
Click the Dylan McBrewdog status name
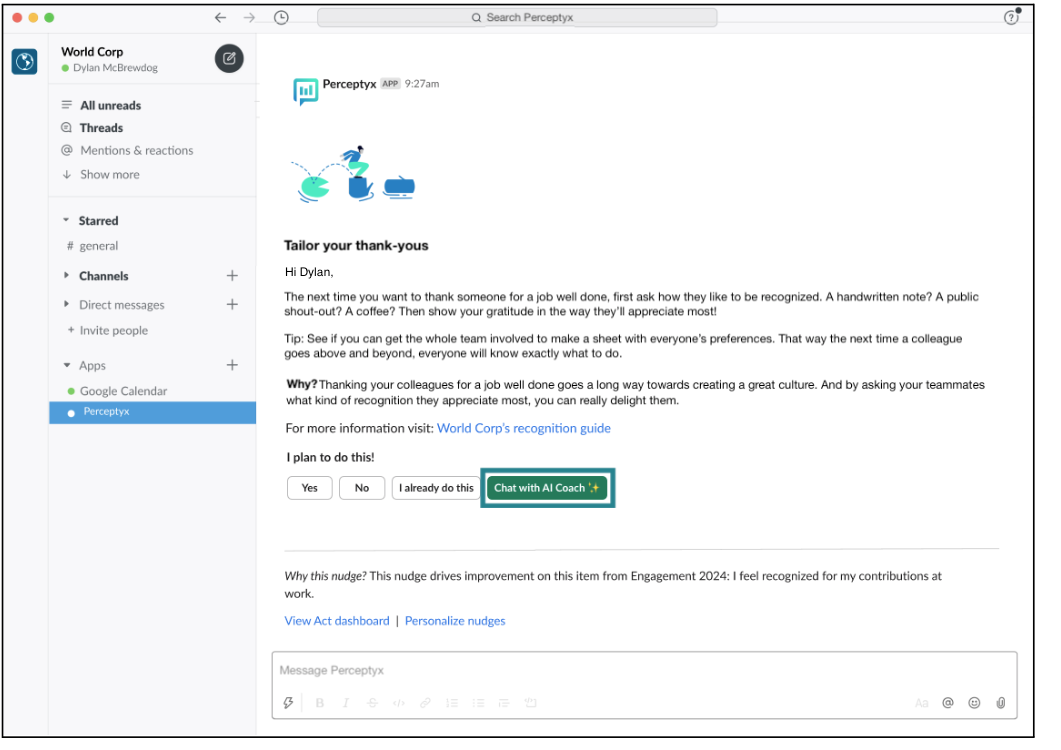pos(115,68)
